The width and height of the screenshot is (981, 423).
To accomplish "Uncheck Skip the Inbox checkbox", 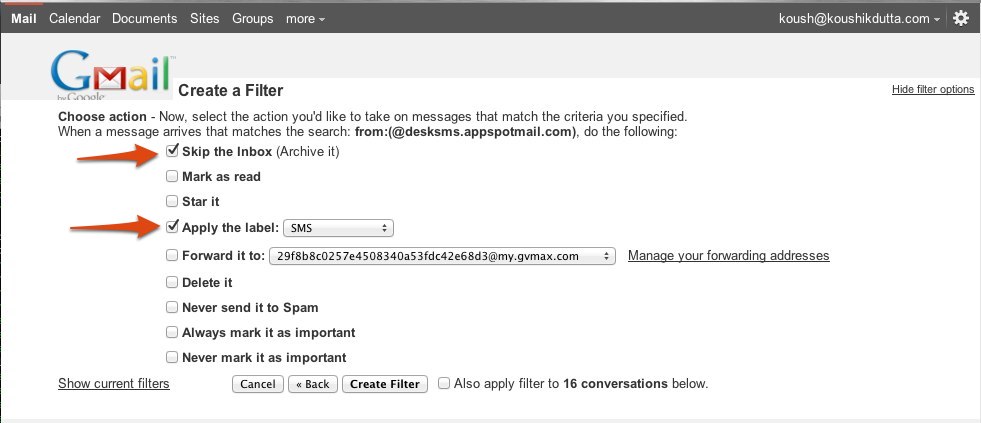I will pyautogui.click(x=173, y=151).
